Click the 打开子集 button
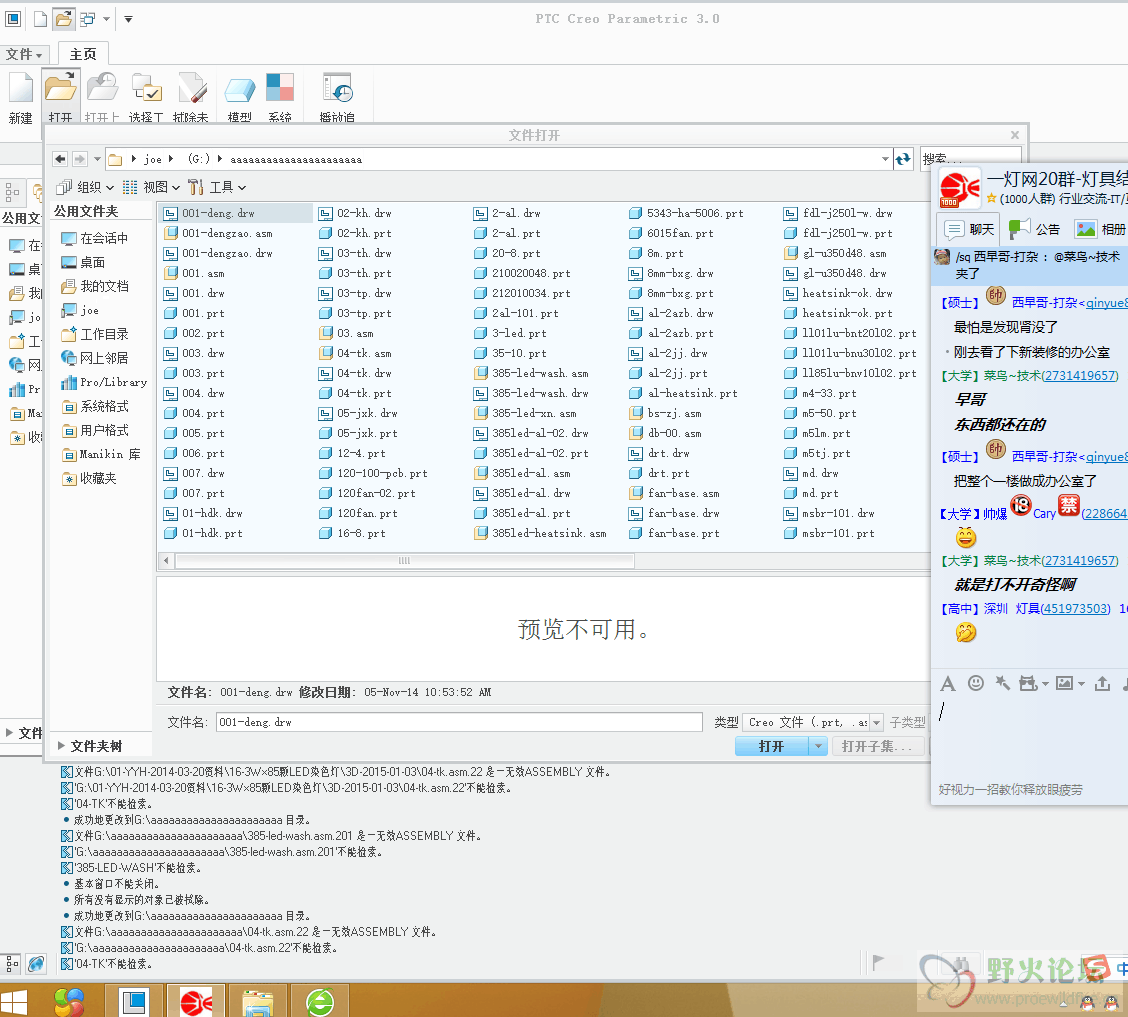 (x=878, y=747)
